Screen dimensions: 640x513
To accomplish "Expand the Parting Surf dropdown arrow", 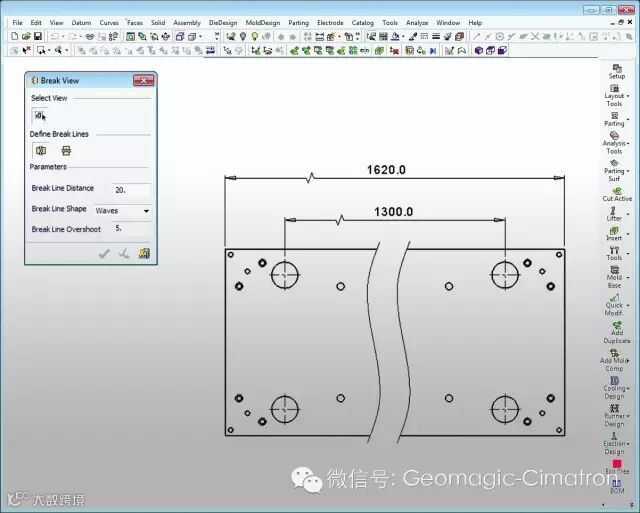I will 628,171.
